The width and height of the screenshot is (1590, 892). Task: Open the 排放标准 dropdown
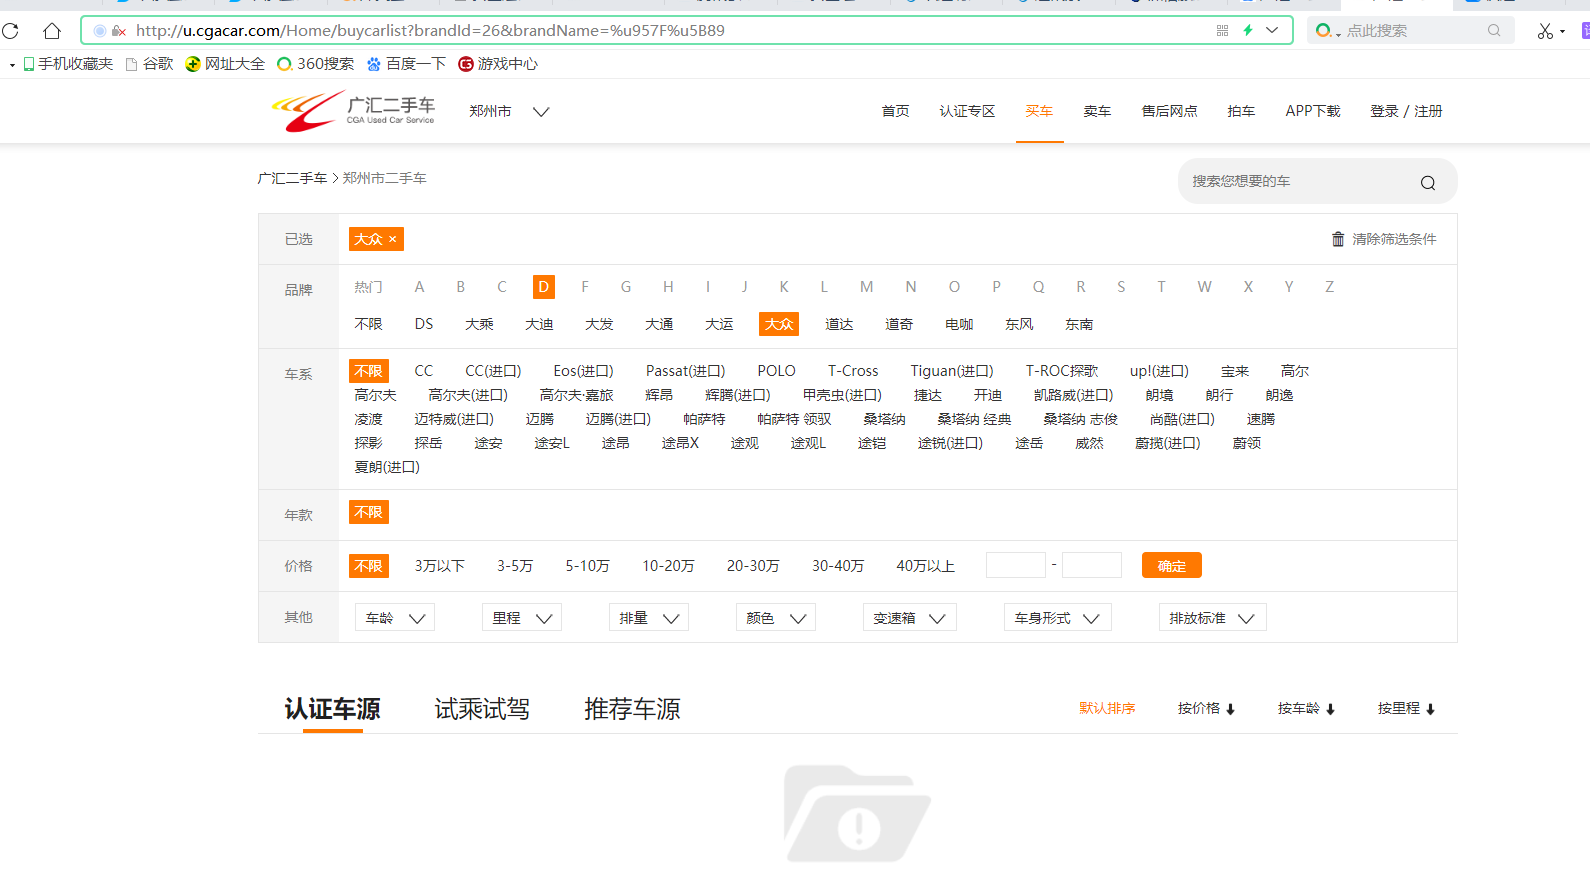click(1213, 618)
